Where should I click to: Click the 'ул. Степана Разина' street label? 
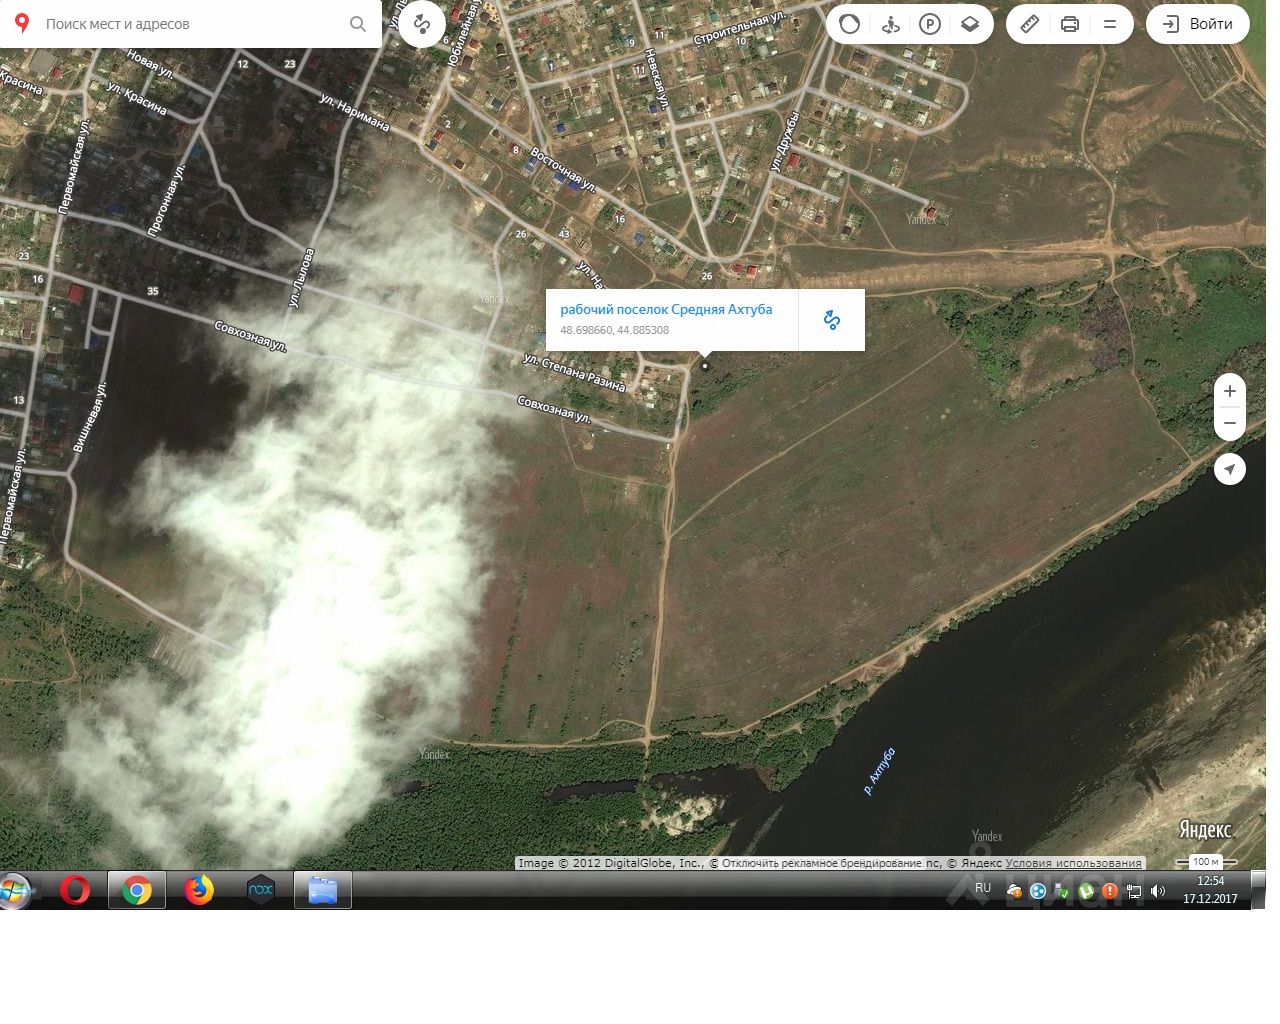pos(574,372)
